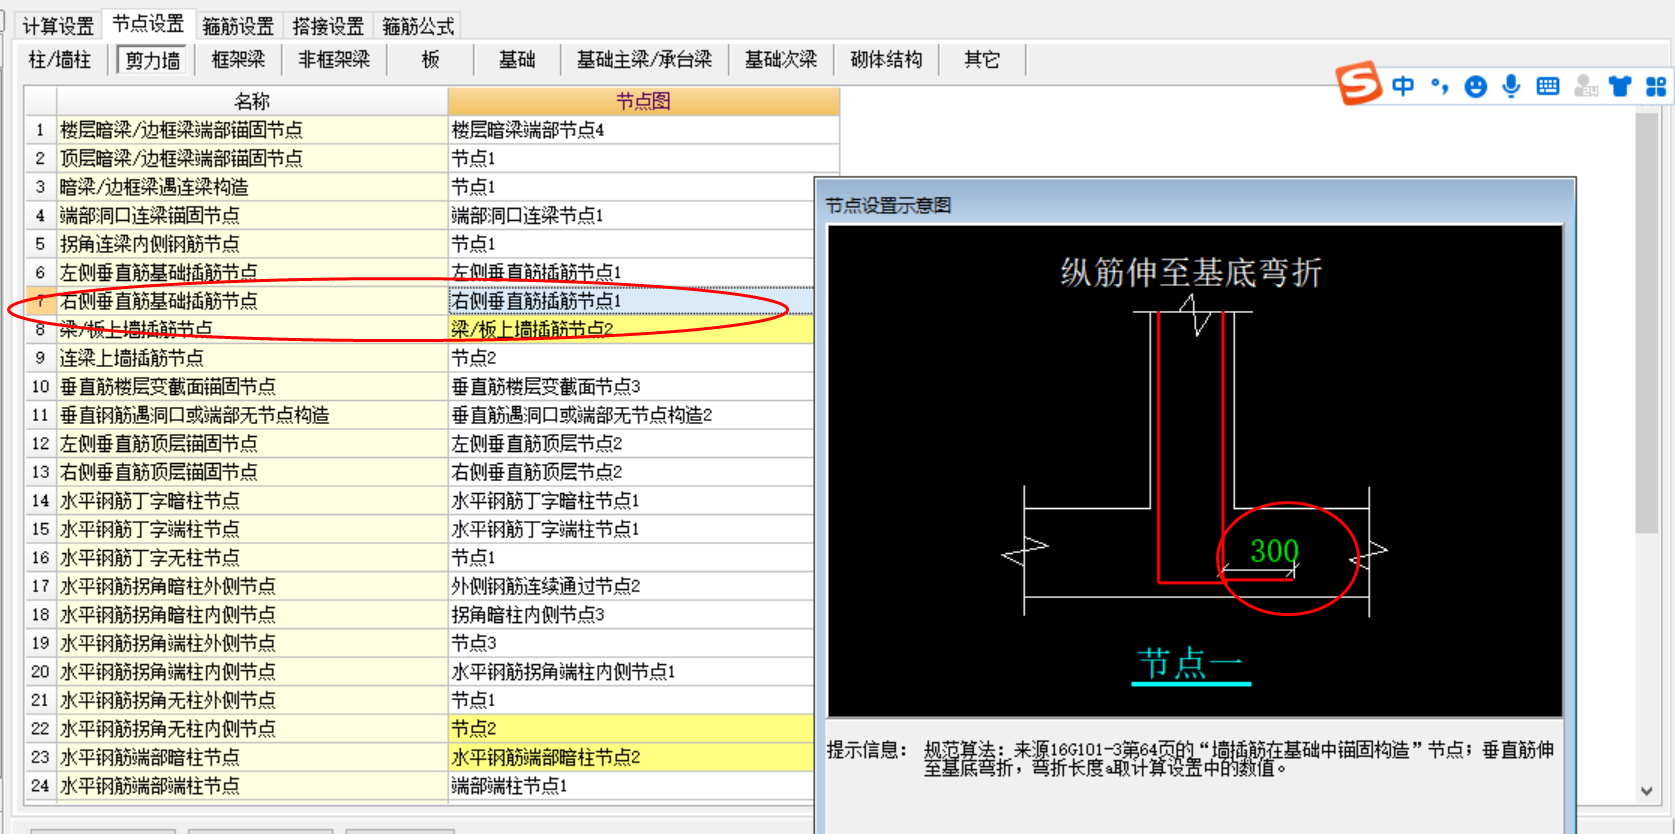The width and height of the screenshot is (1675, 834).
Task: Click the right vertical scrollbar thumb
Action: (x=1647, y=323)
